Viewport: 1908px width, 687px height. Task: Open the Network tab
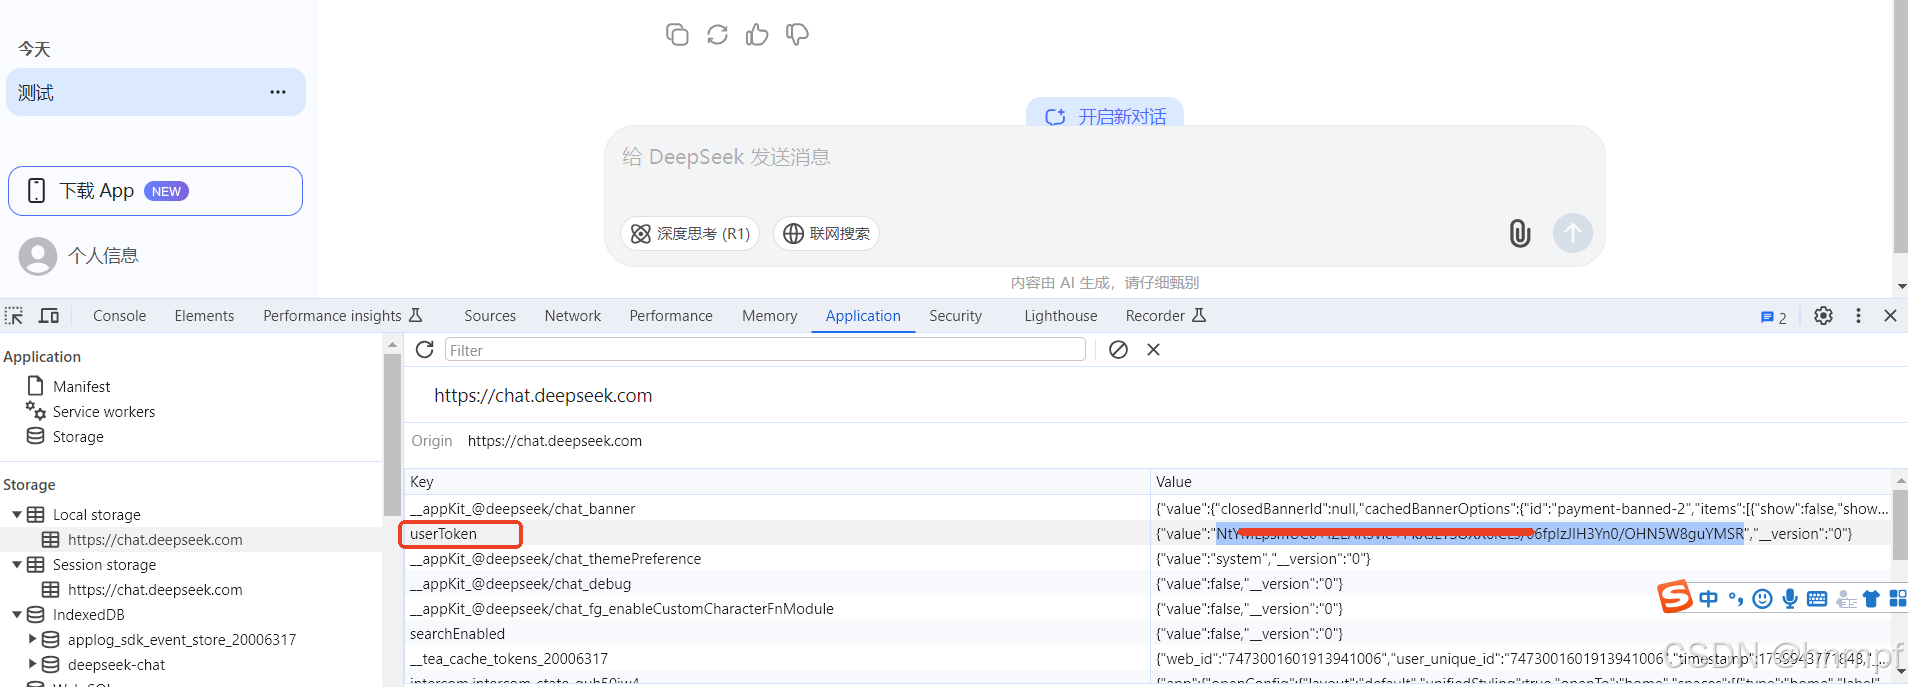pos(573,316)
